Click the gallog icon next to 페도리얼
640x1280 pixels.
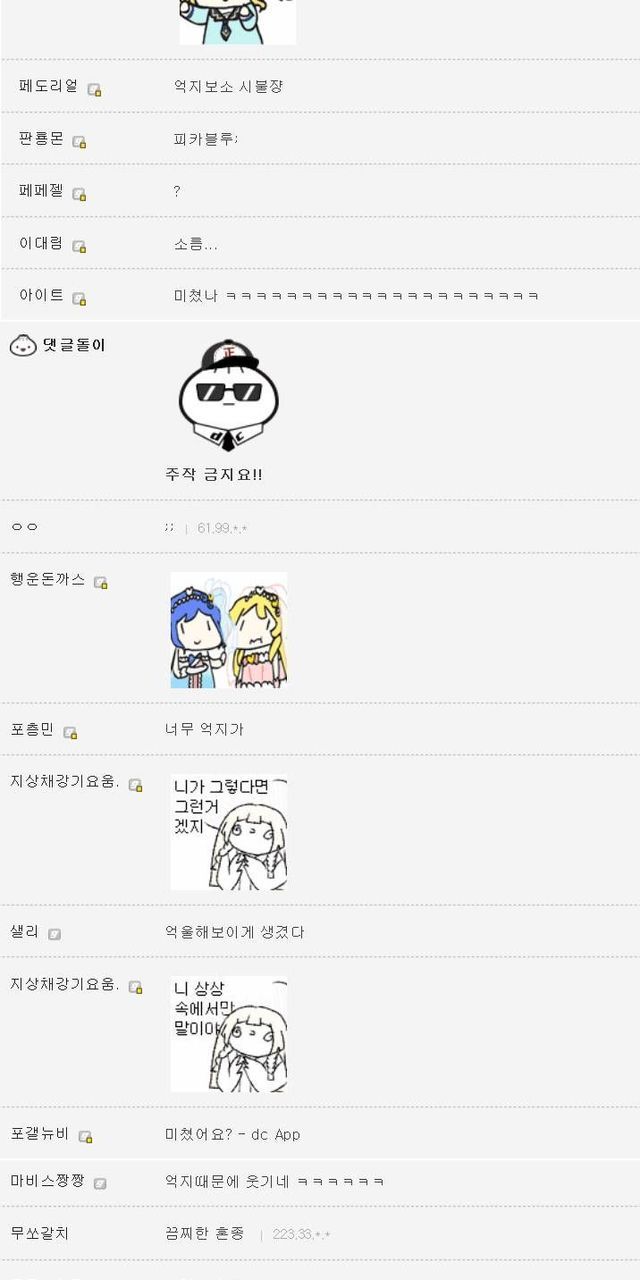pyautogui.click(x=94, y=90)
